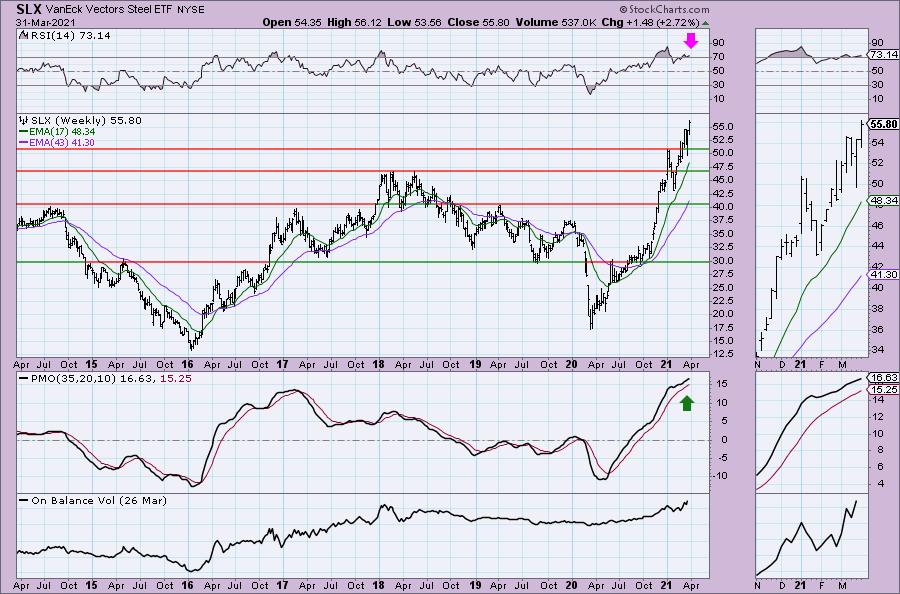900x594 pixels.
Task: Click the RSI(14) 73.14 indicator legend
Action: click(70, 36)
